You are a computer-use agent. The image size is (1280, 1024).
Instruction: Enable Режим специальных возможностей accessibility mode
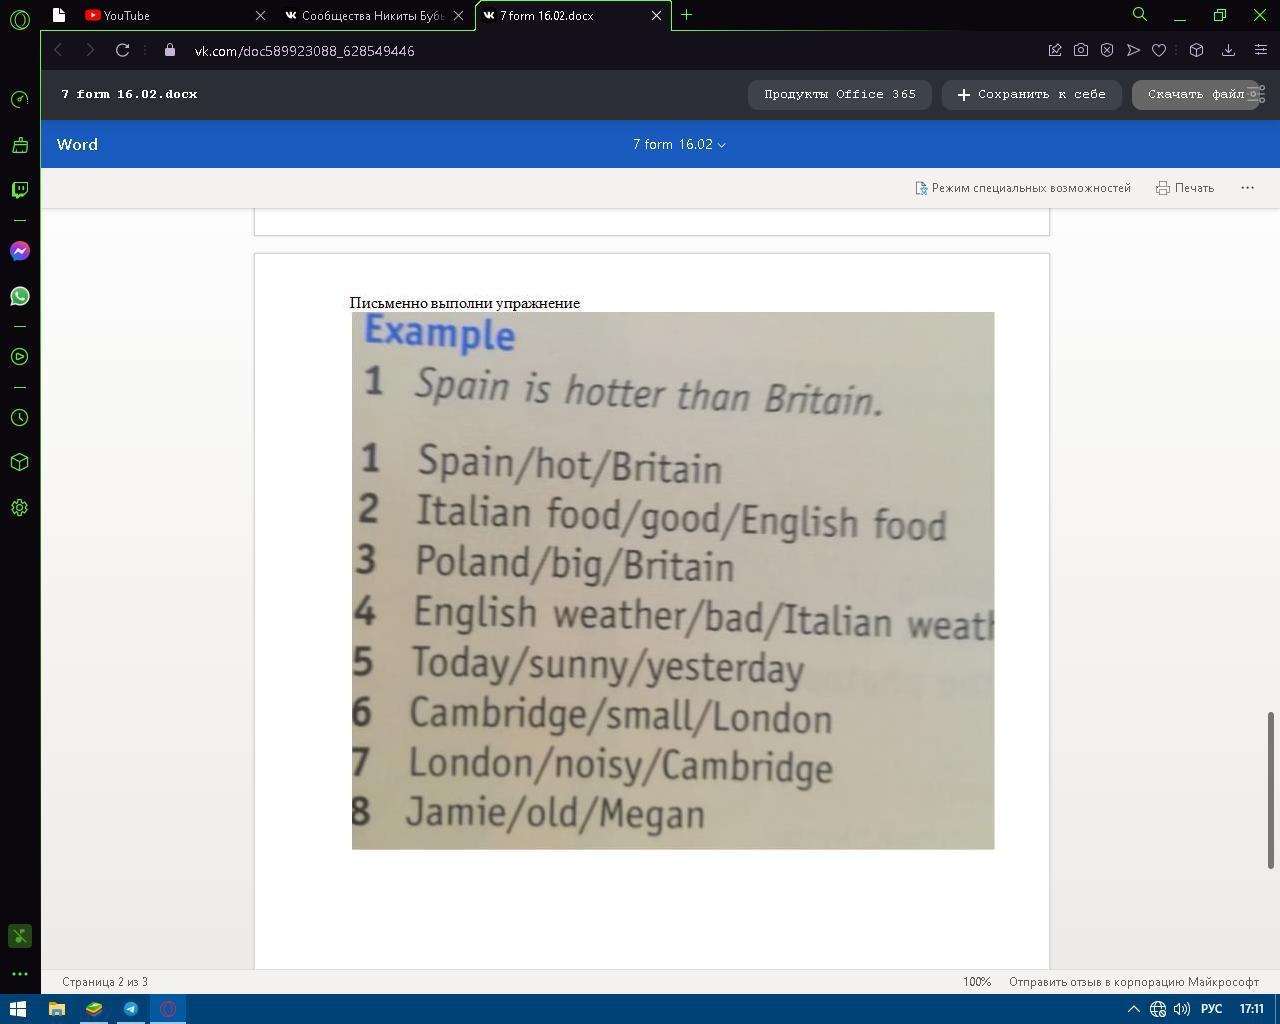(x=1023, y=188)
